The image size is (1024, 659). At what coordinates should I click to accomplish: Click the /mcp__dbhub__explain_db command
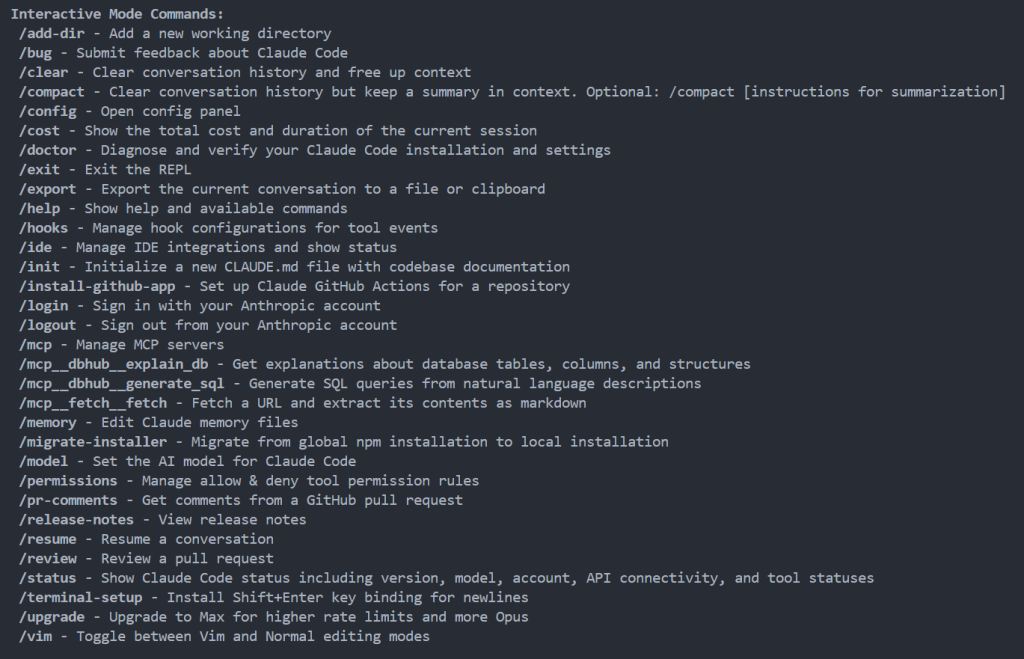click(114, 364)
